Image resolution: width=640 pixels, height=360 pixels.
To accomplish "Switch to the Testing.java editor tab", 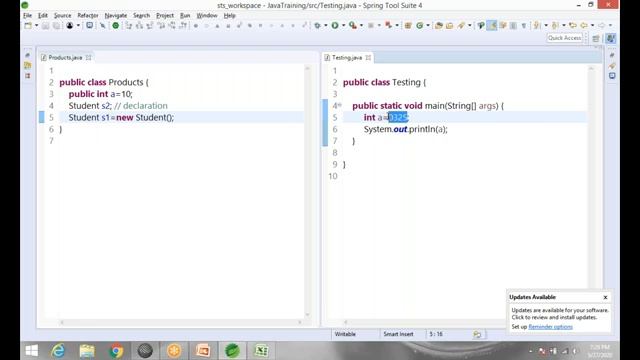I will [x=347, y=58].
